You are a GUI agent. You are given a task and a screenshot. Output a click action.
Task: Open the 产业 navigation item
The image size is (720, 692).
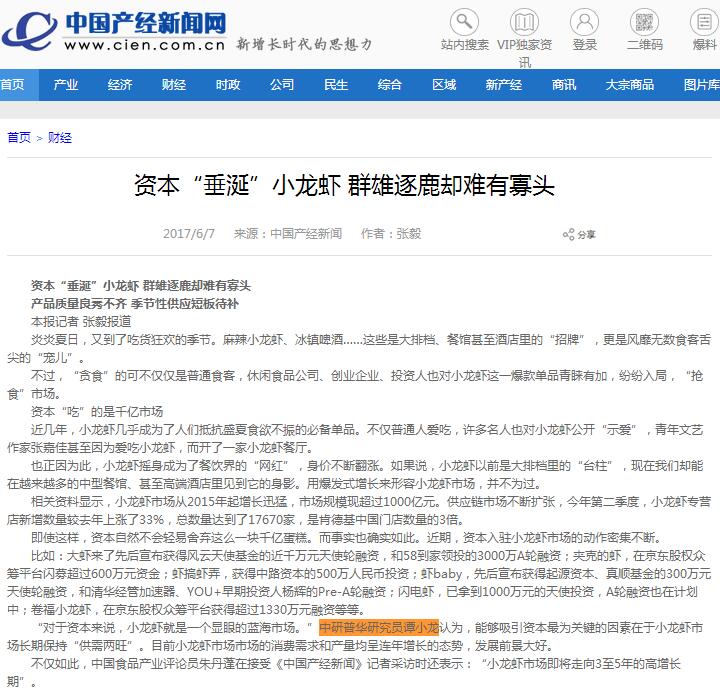66,84
